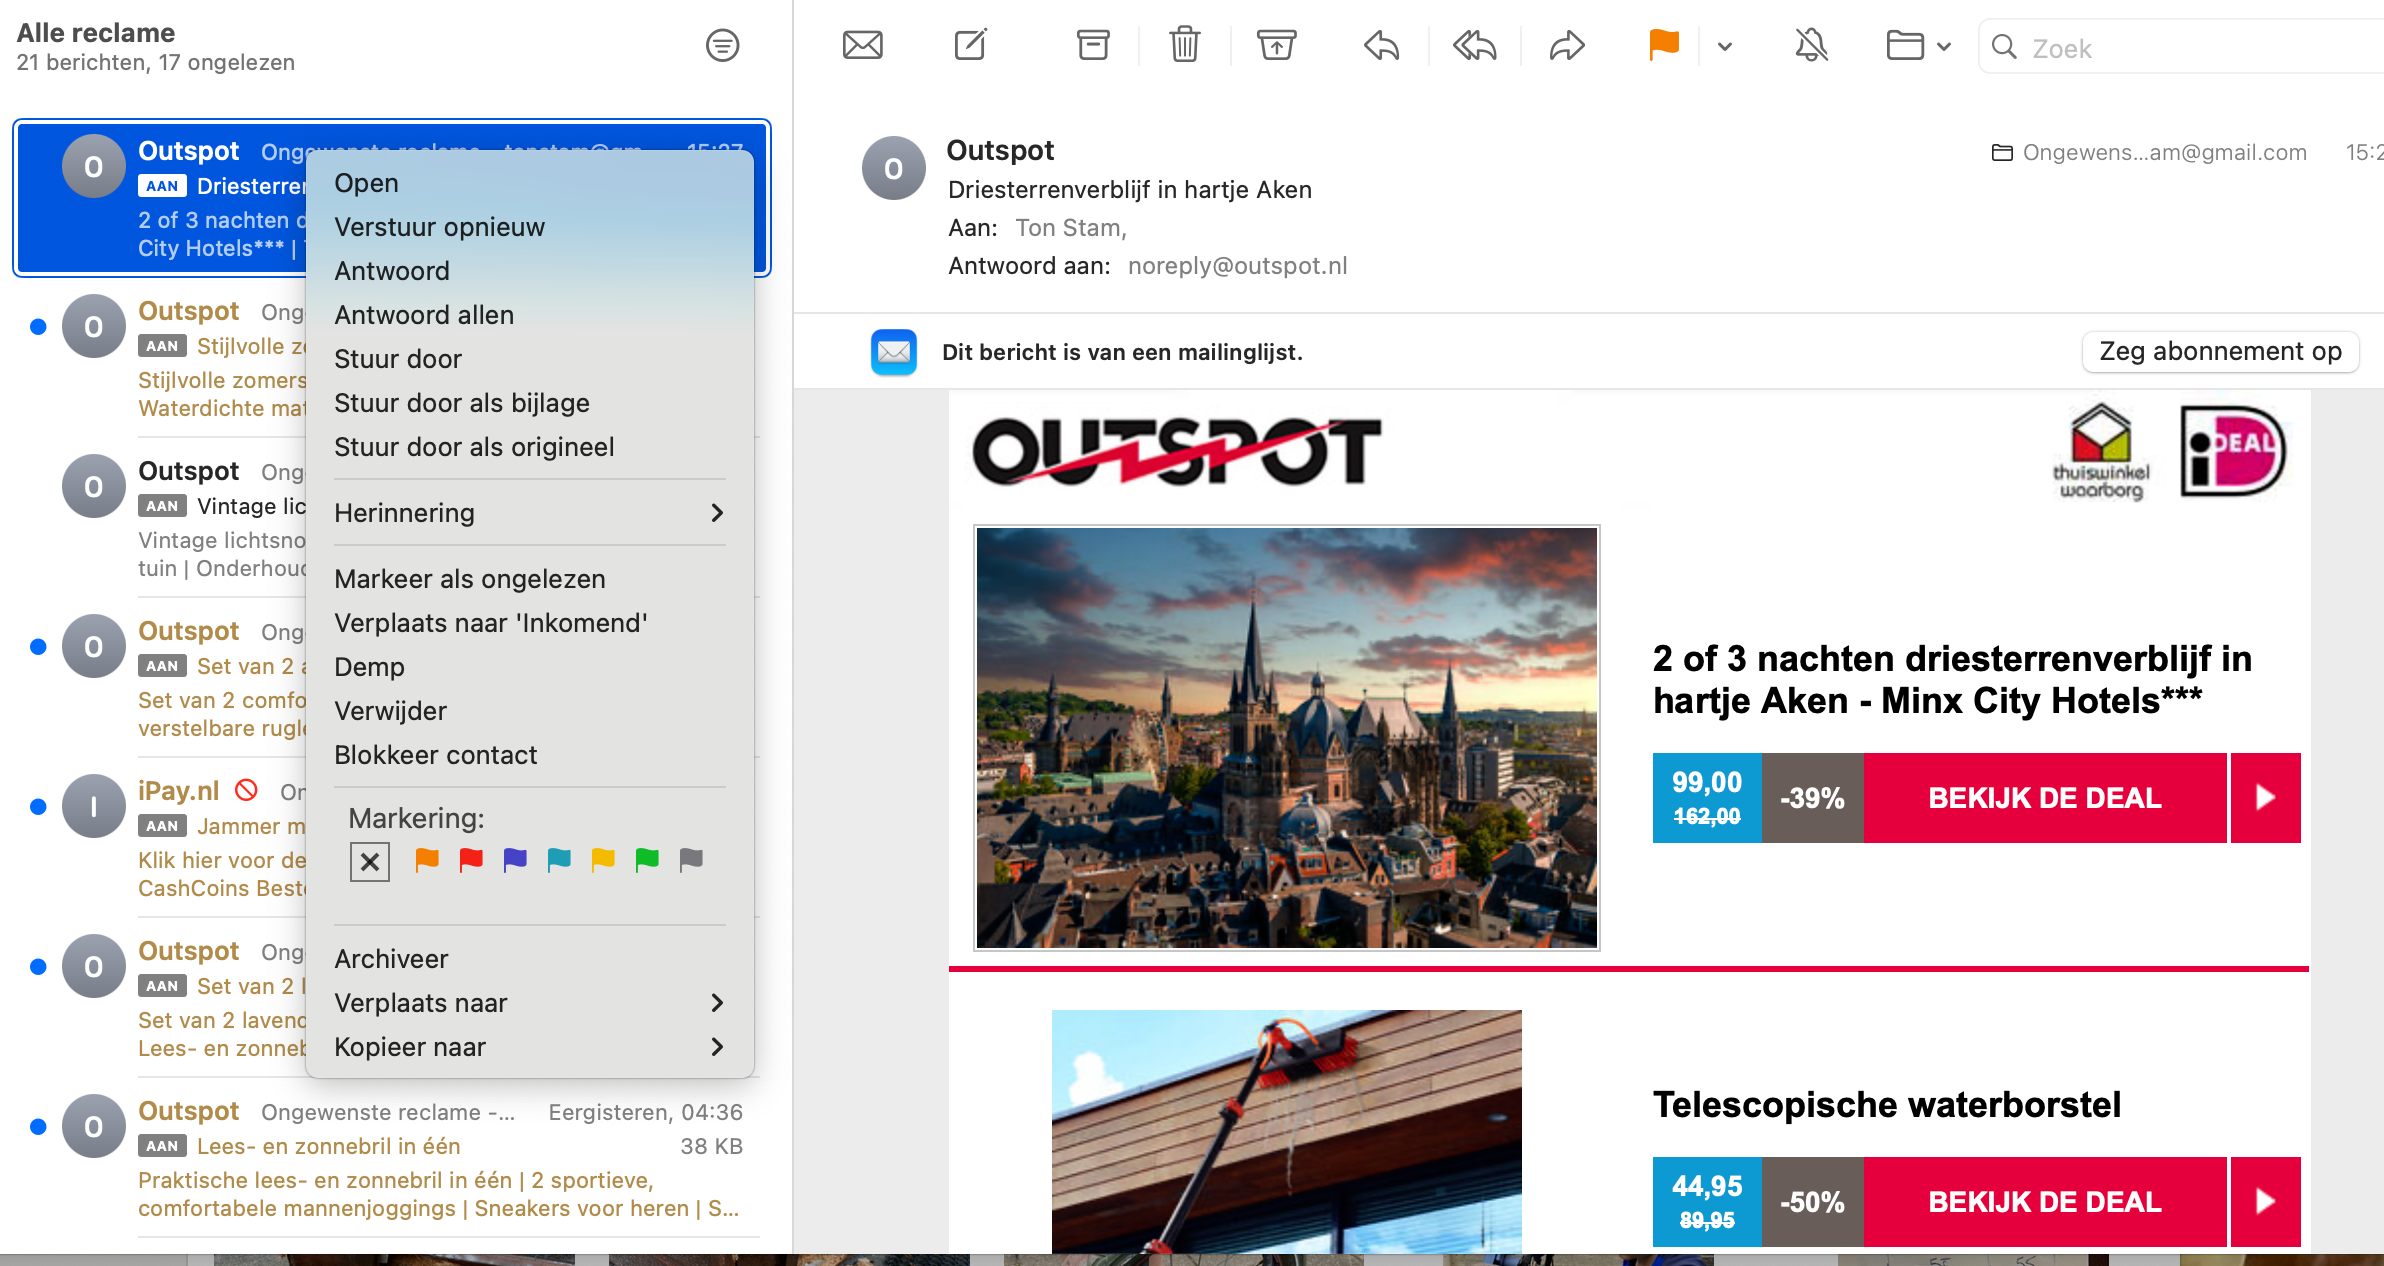This screenshot has width=2384, height=1266.
Task: Open filter icon in message list header
Action: click(722, 45)
